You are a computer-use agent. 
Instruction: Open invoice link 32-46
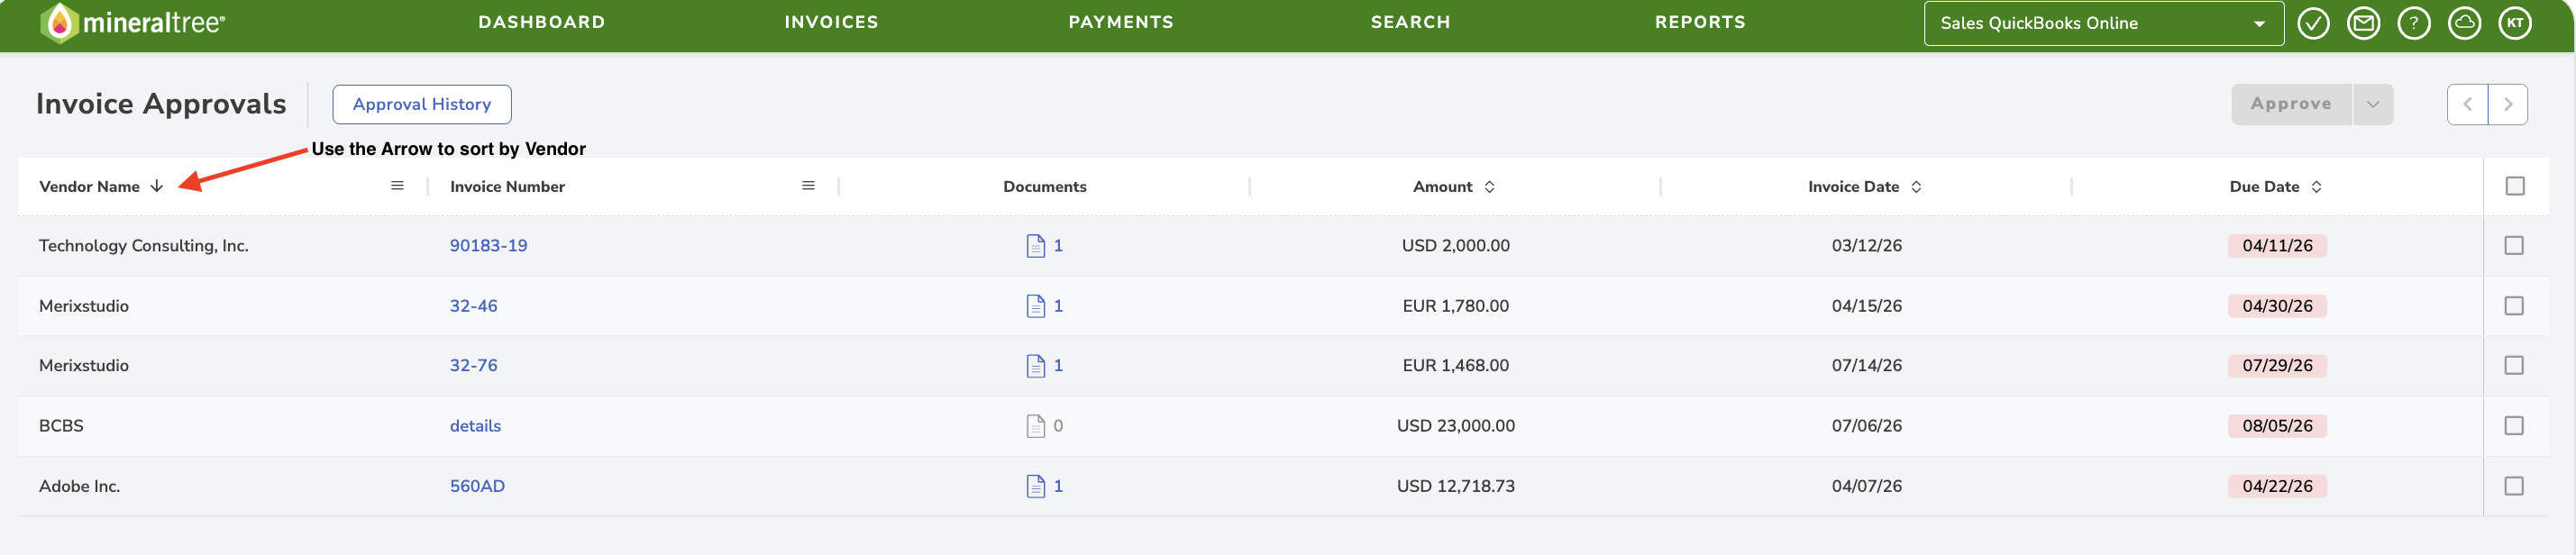click(473, 306)
